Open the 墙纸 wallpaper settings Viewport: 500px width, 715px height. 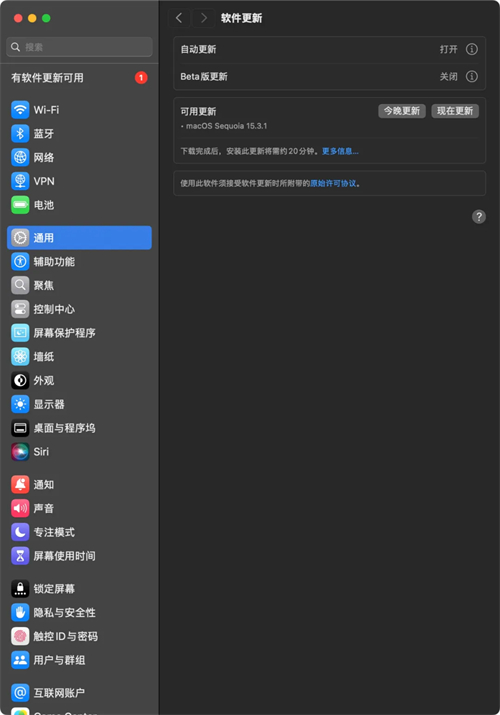[79, 357]
